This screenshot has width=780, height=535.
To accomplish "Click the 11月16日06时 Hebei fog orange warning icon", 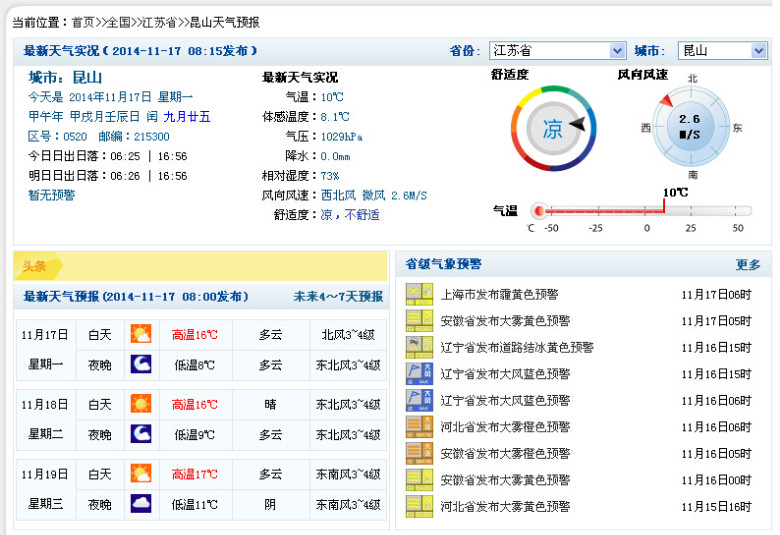I will [418, 427].
